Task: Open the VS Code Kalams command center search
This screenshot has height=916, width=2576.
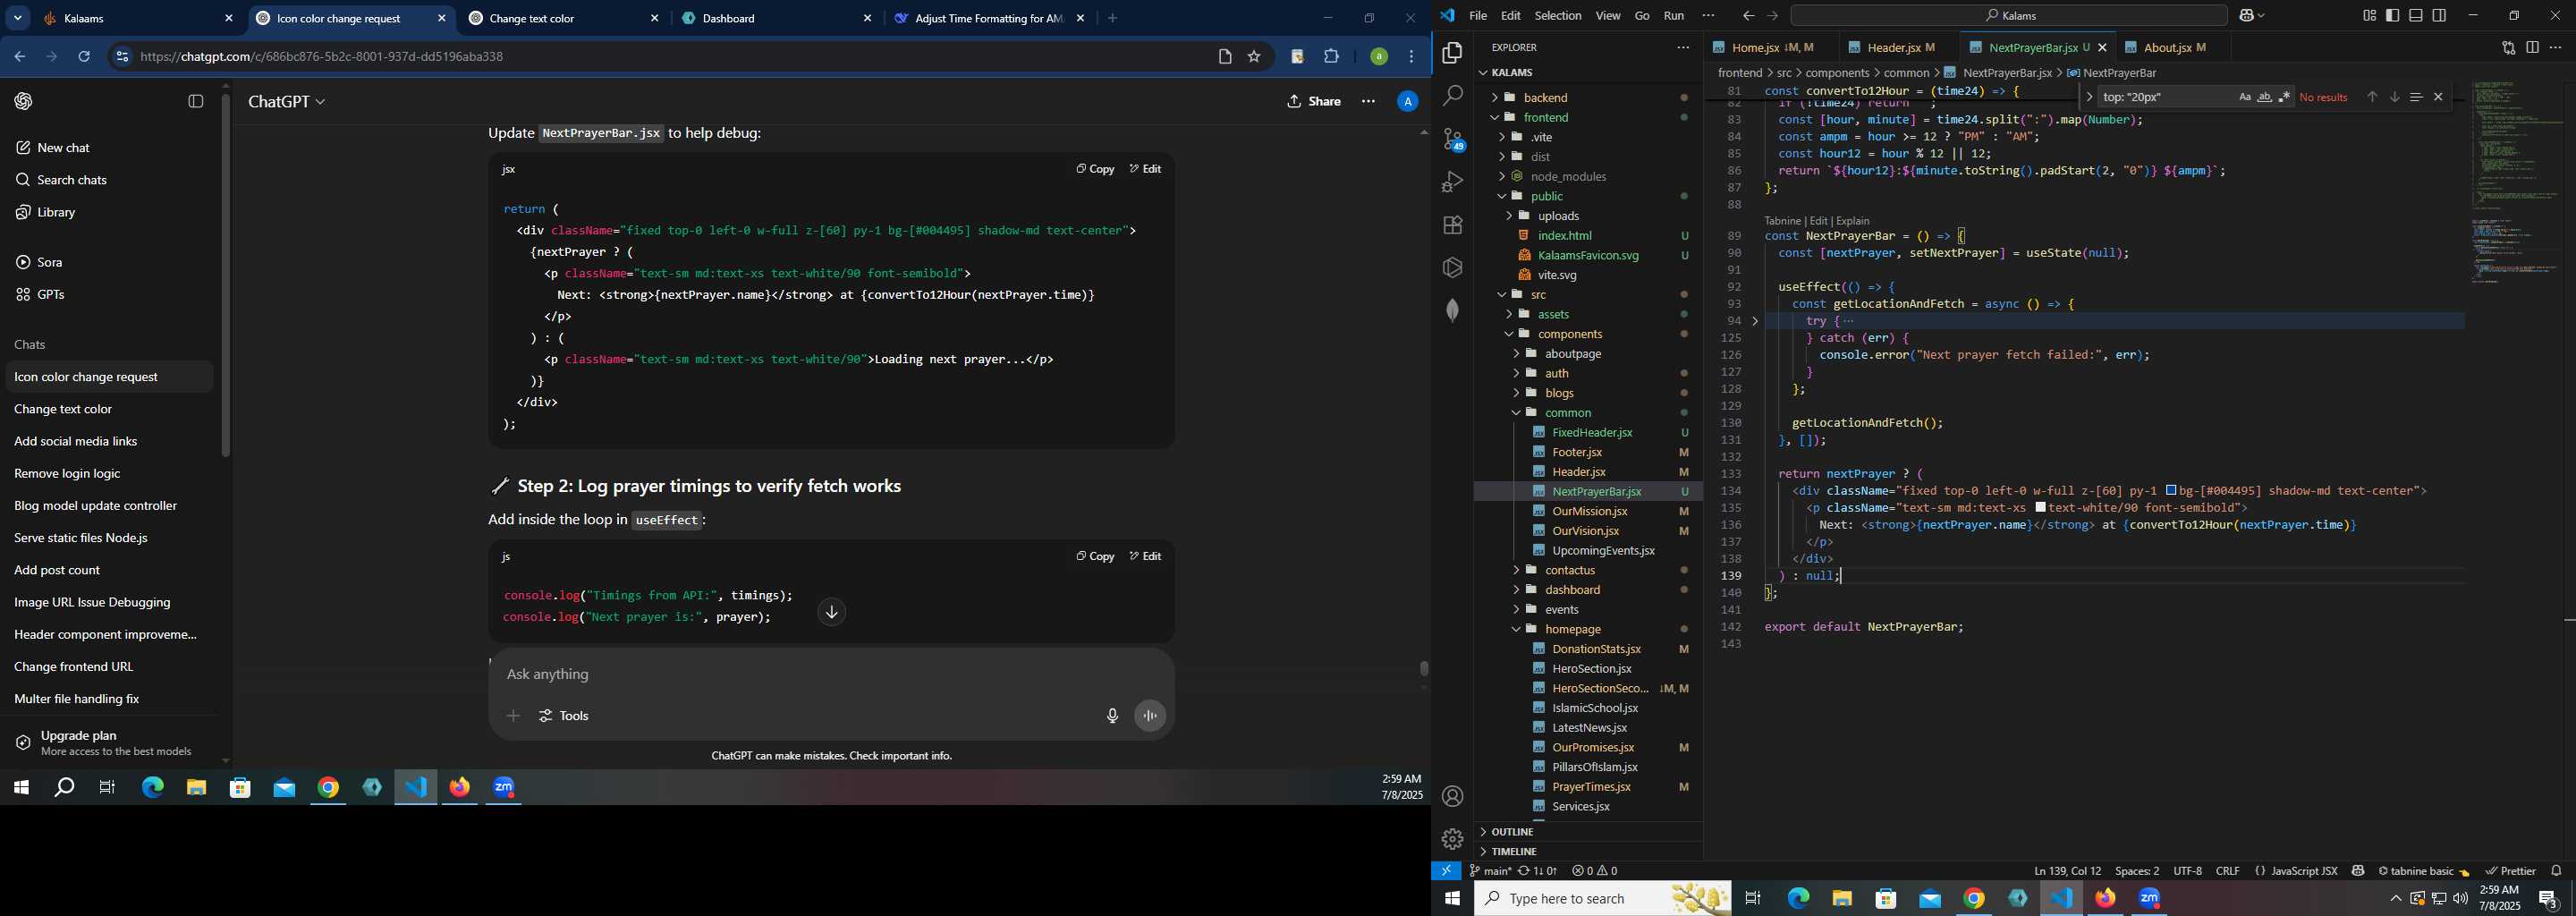Action: [2008, 16]
